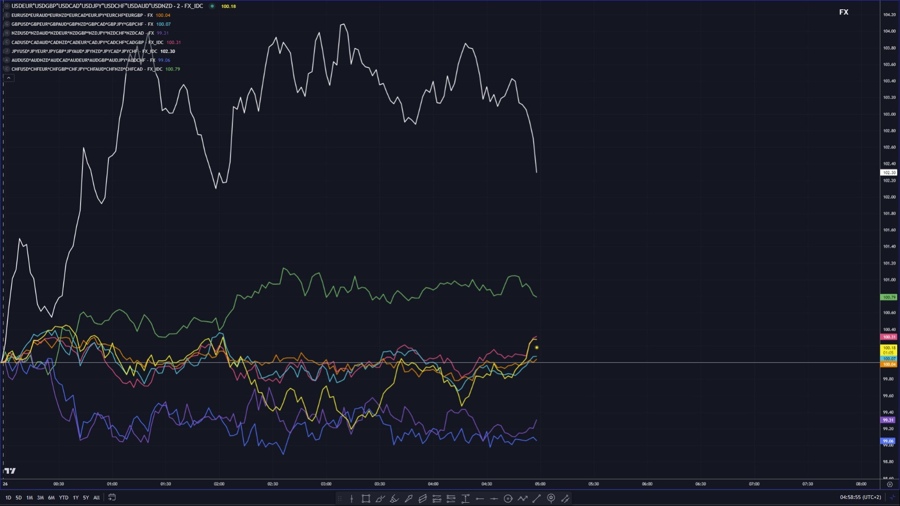Select the zigzag polyline tool
The height and width of the screenshot is (506, 900).
tap(522, 498)
